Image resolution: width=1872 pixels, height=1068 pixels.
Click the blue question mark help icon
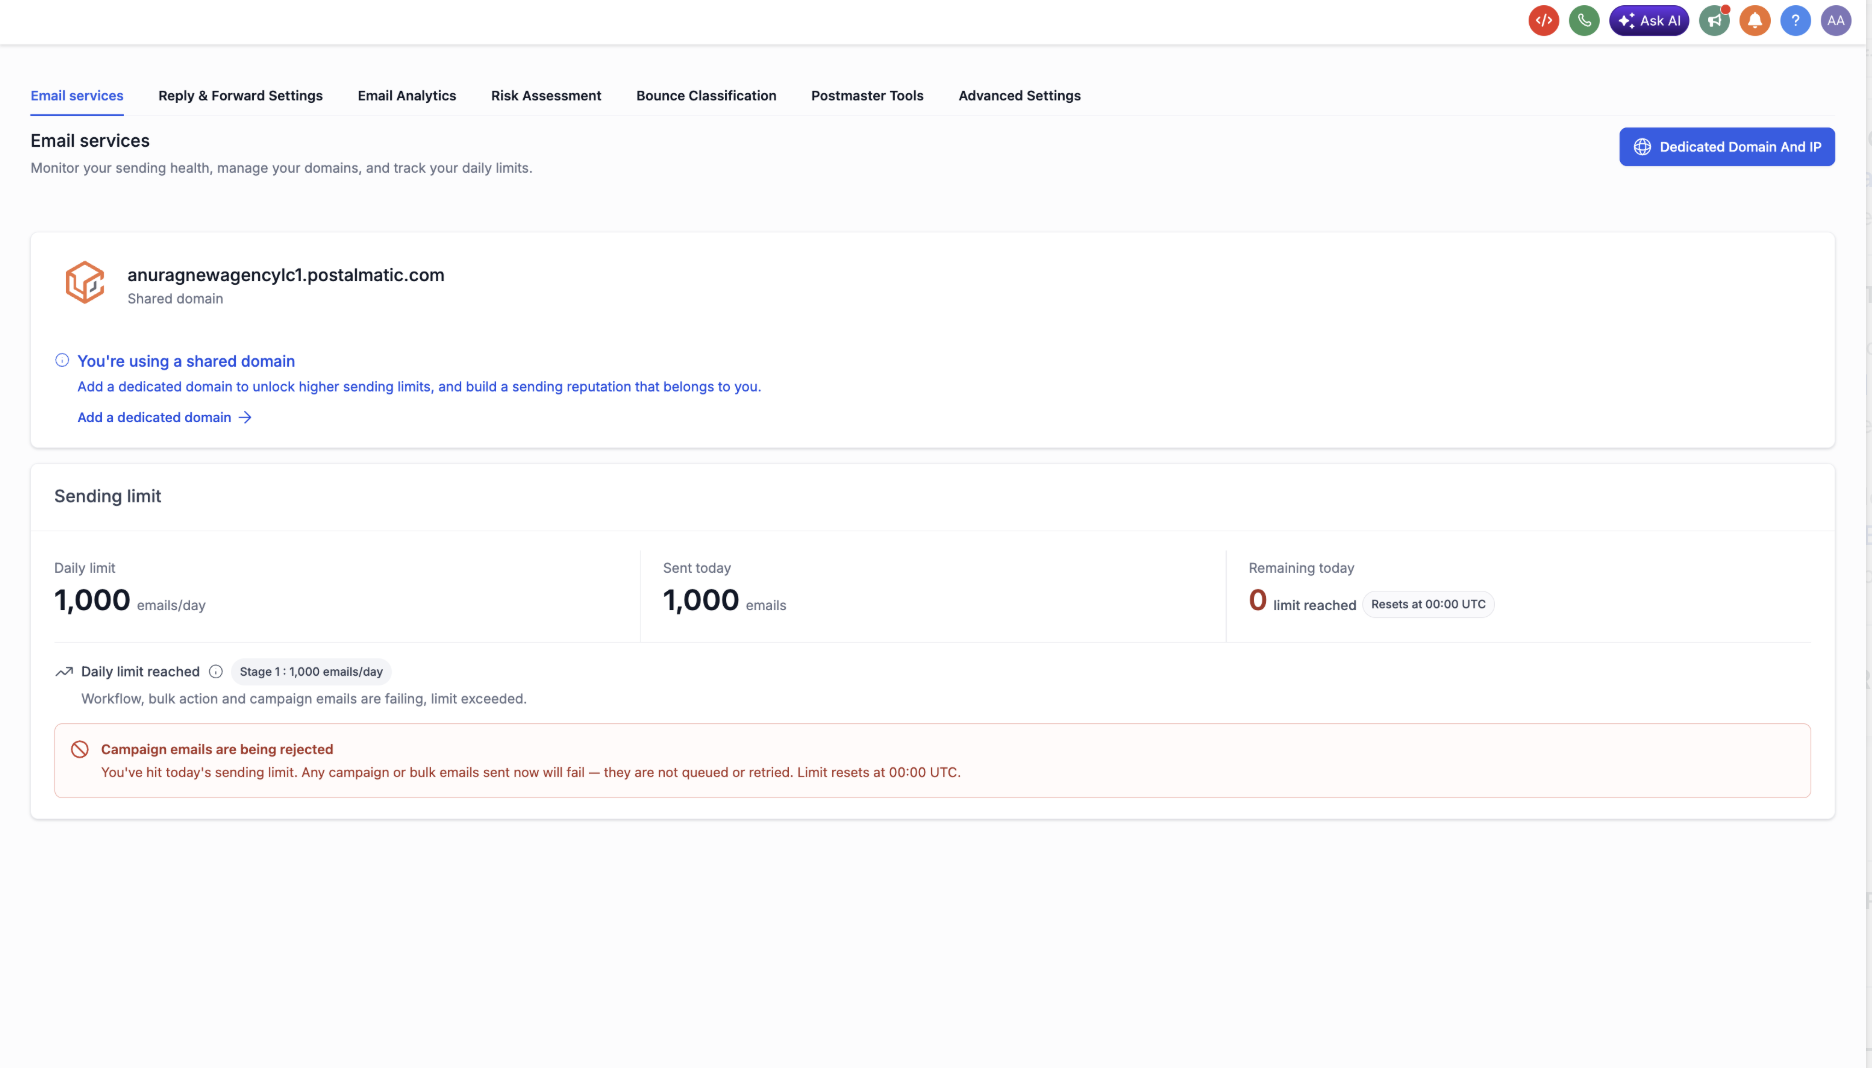click(x=1795, y=20)
